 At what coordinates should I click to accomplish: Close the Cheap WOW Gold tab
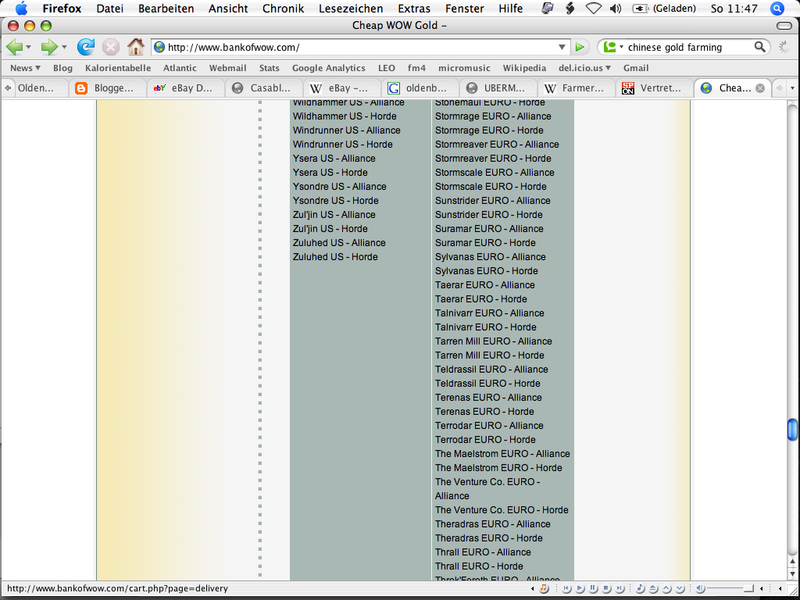coord(760,88)
